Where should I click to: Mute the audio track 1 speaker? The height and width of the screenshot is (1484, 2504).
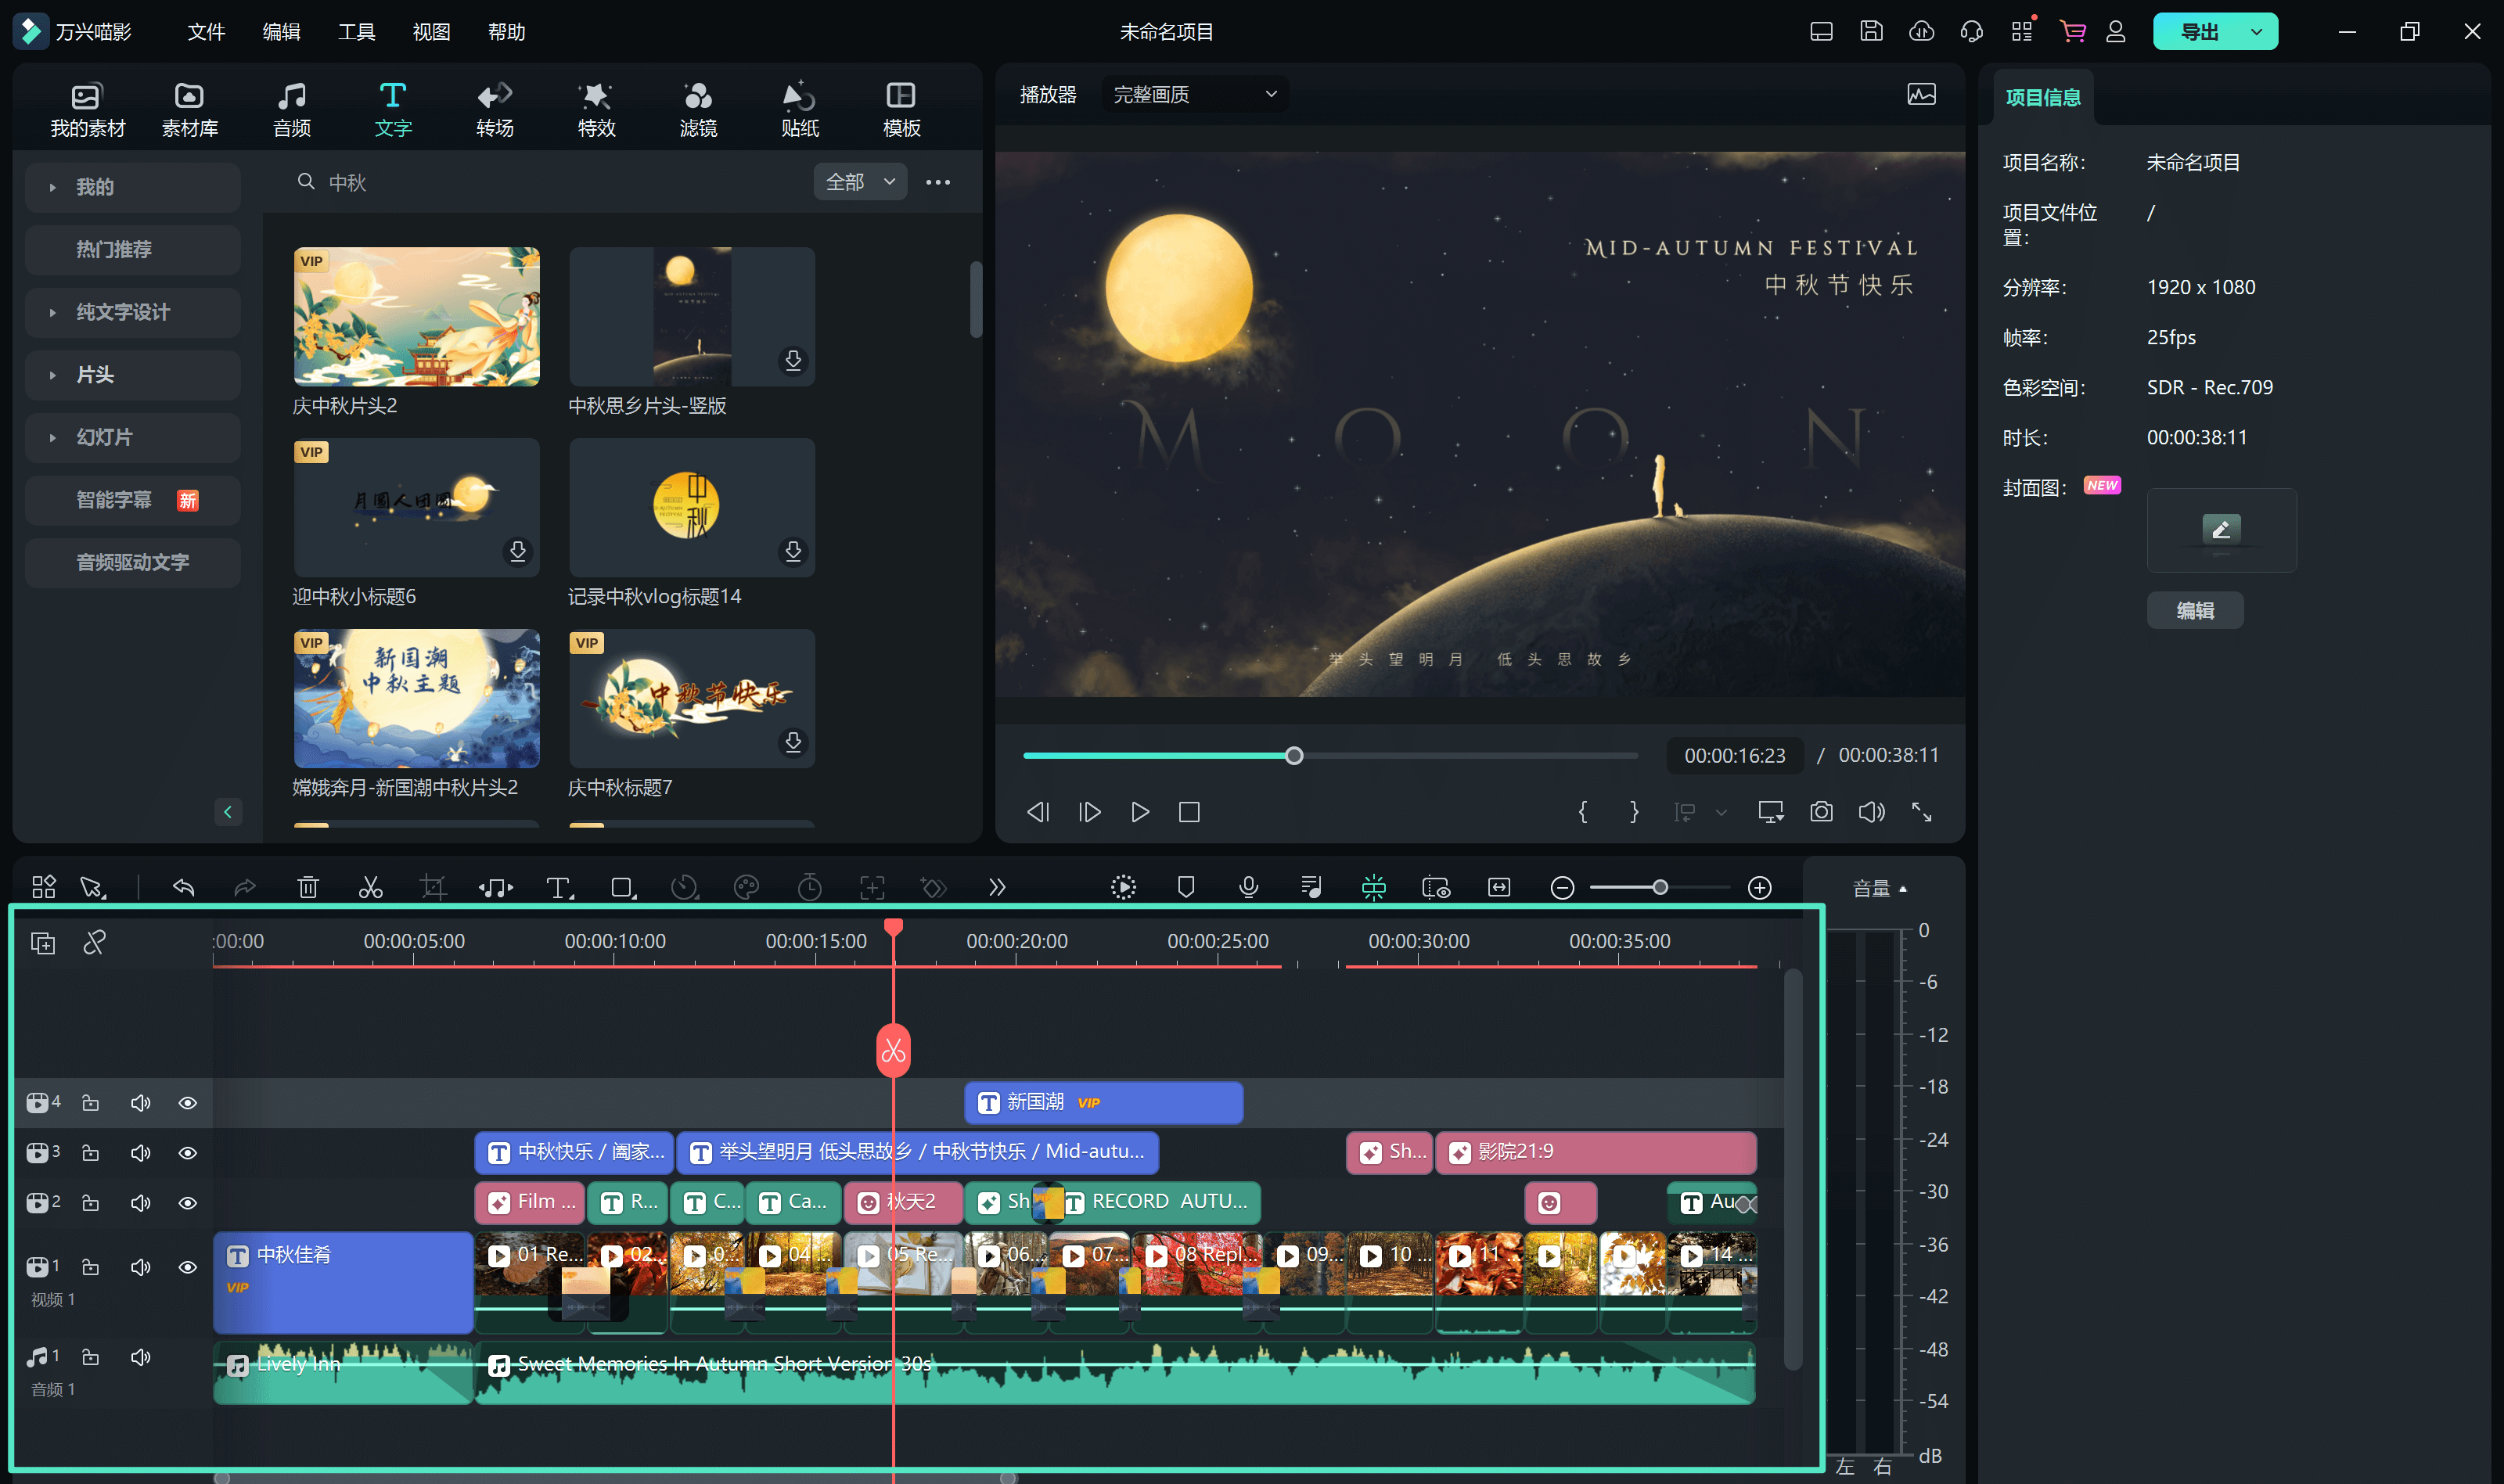point(140,1357)
